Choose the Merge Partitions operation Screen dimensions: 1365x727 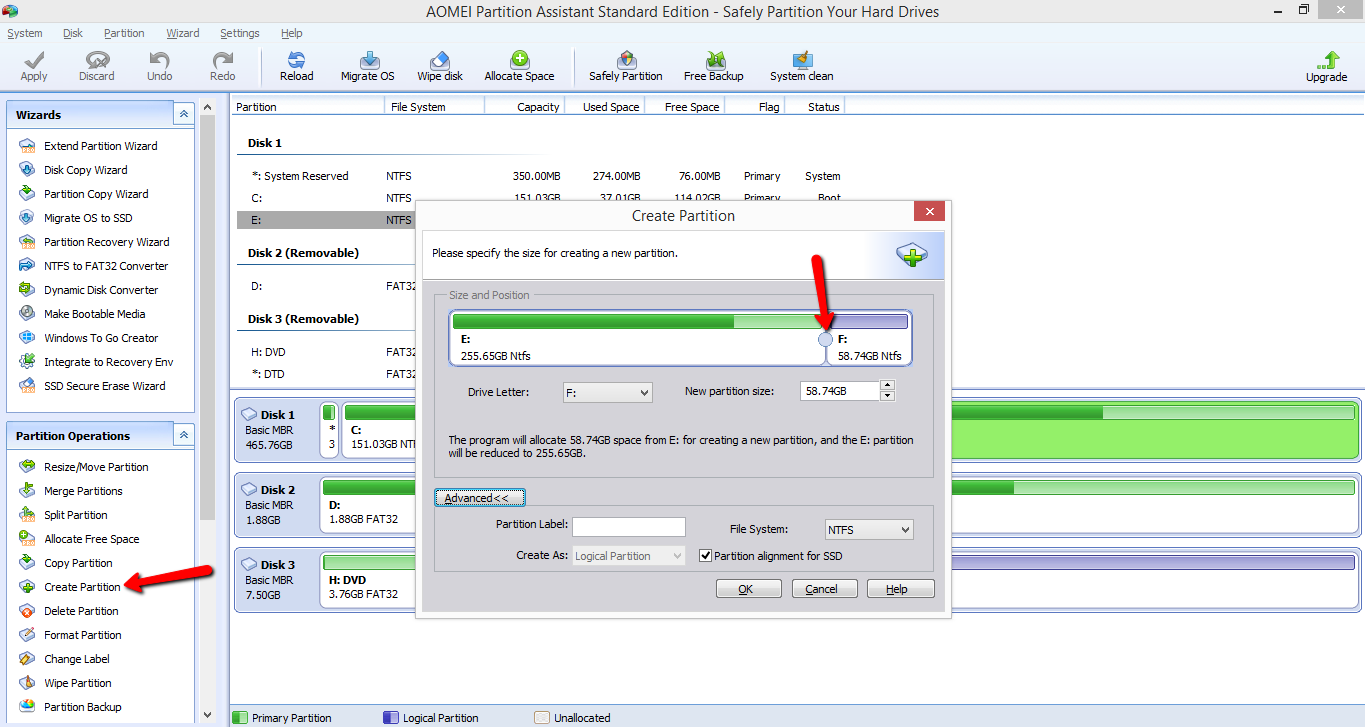[83, 491]
